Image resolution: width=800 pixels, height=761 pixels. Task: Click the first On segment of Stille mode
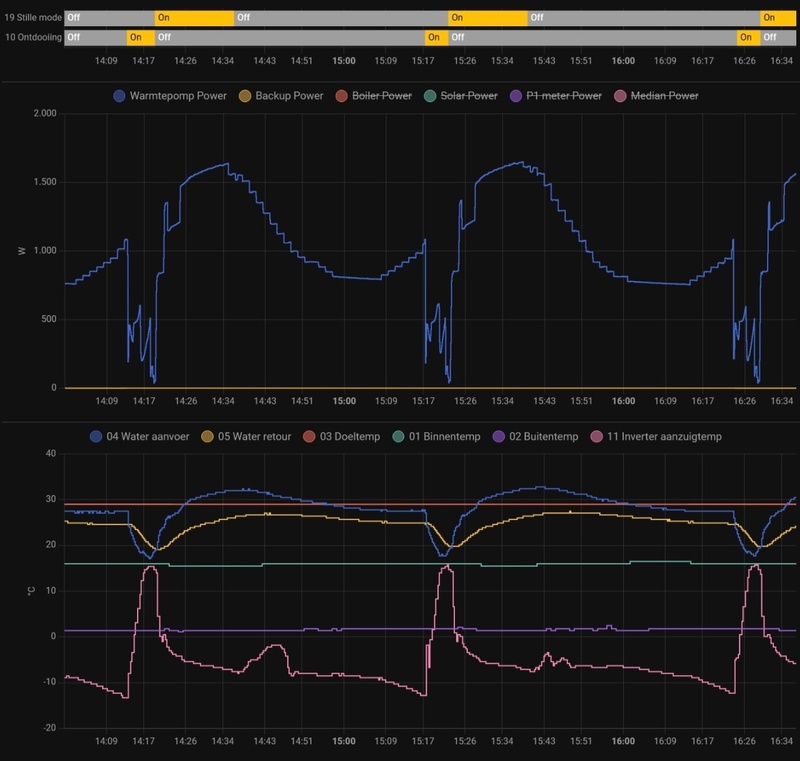[x=194, y=18]
